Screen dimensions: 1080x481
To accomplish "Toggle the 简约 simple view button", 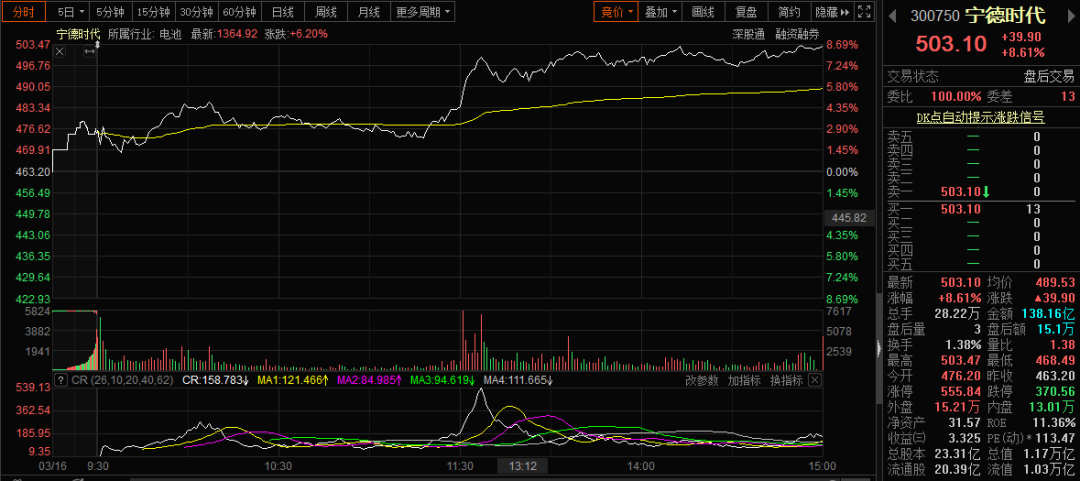I will click(x=789, y=12).
